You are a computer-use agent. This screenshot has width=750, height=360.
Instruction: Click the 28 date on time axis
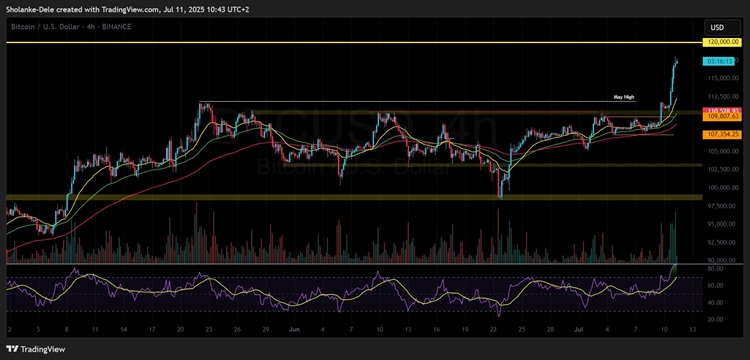(x=551, y=330)
